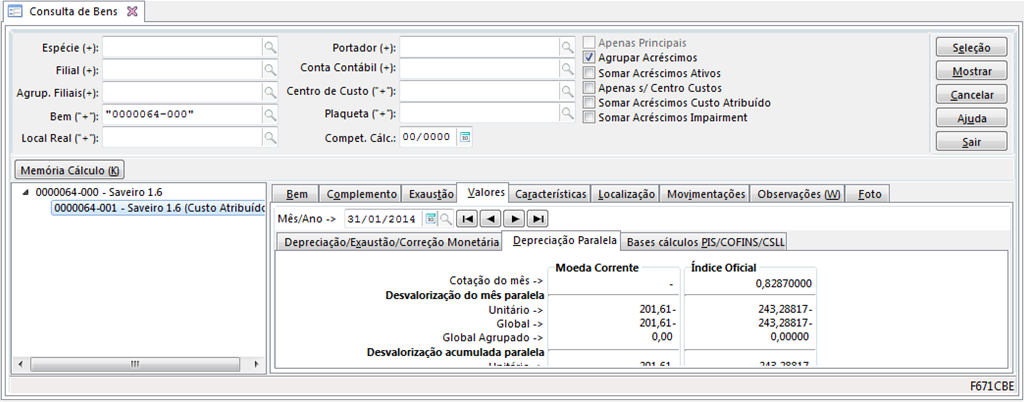Click the Plaqueta input field
1024x402 pixels.
(x=480, y=114)
